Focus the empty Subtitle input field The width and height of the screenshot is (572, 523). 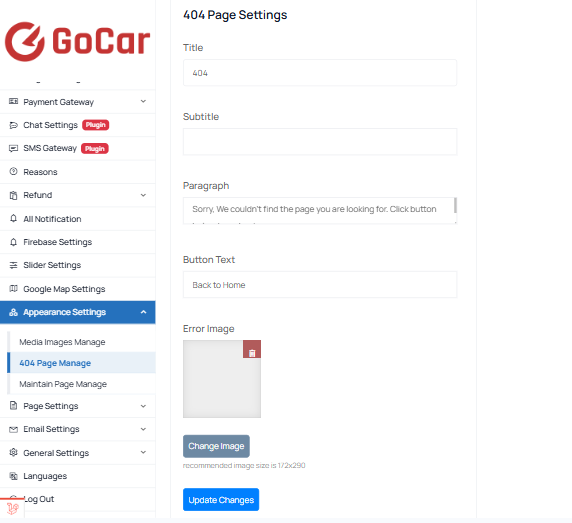click(320, 142)
